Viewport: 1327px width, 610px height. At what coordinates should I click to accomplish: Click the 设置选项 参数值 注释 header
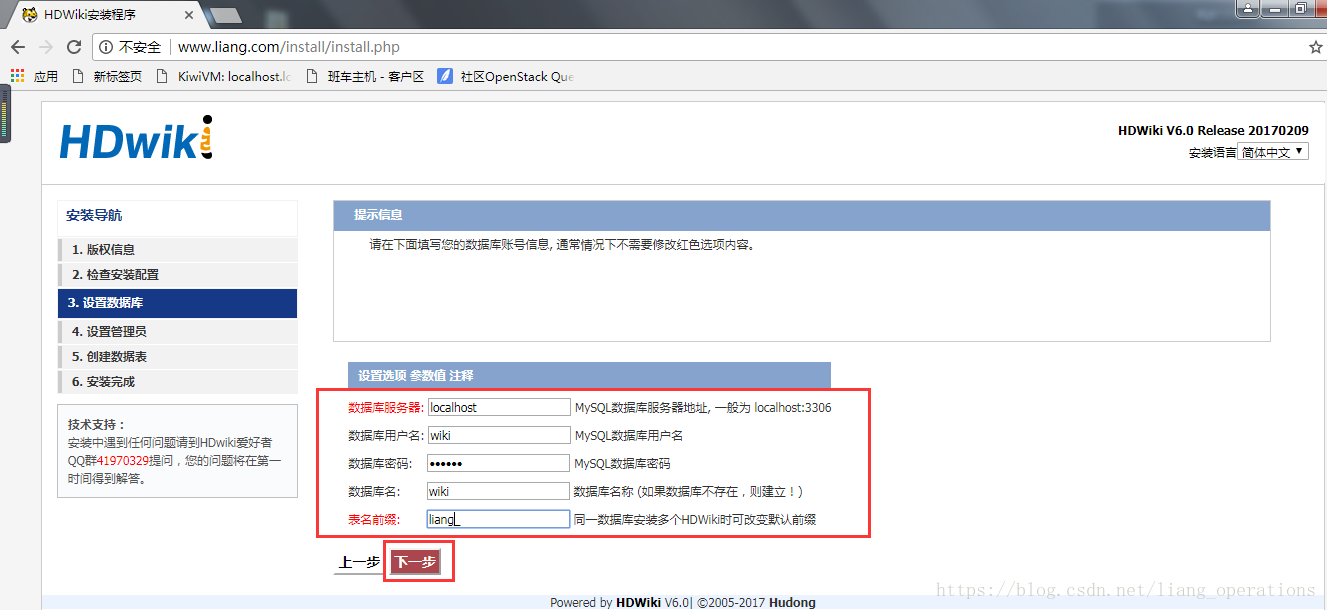point(589,376)
